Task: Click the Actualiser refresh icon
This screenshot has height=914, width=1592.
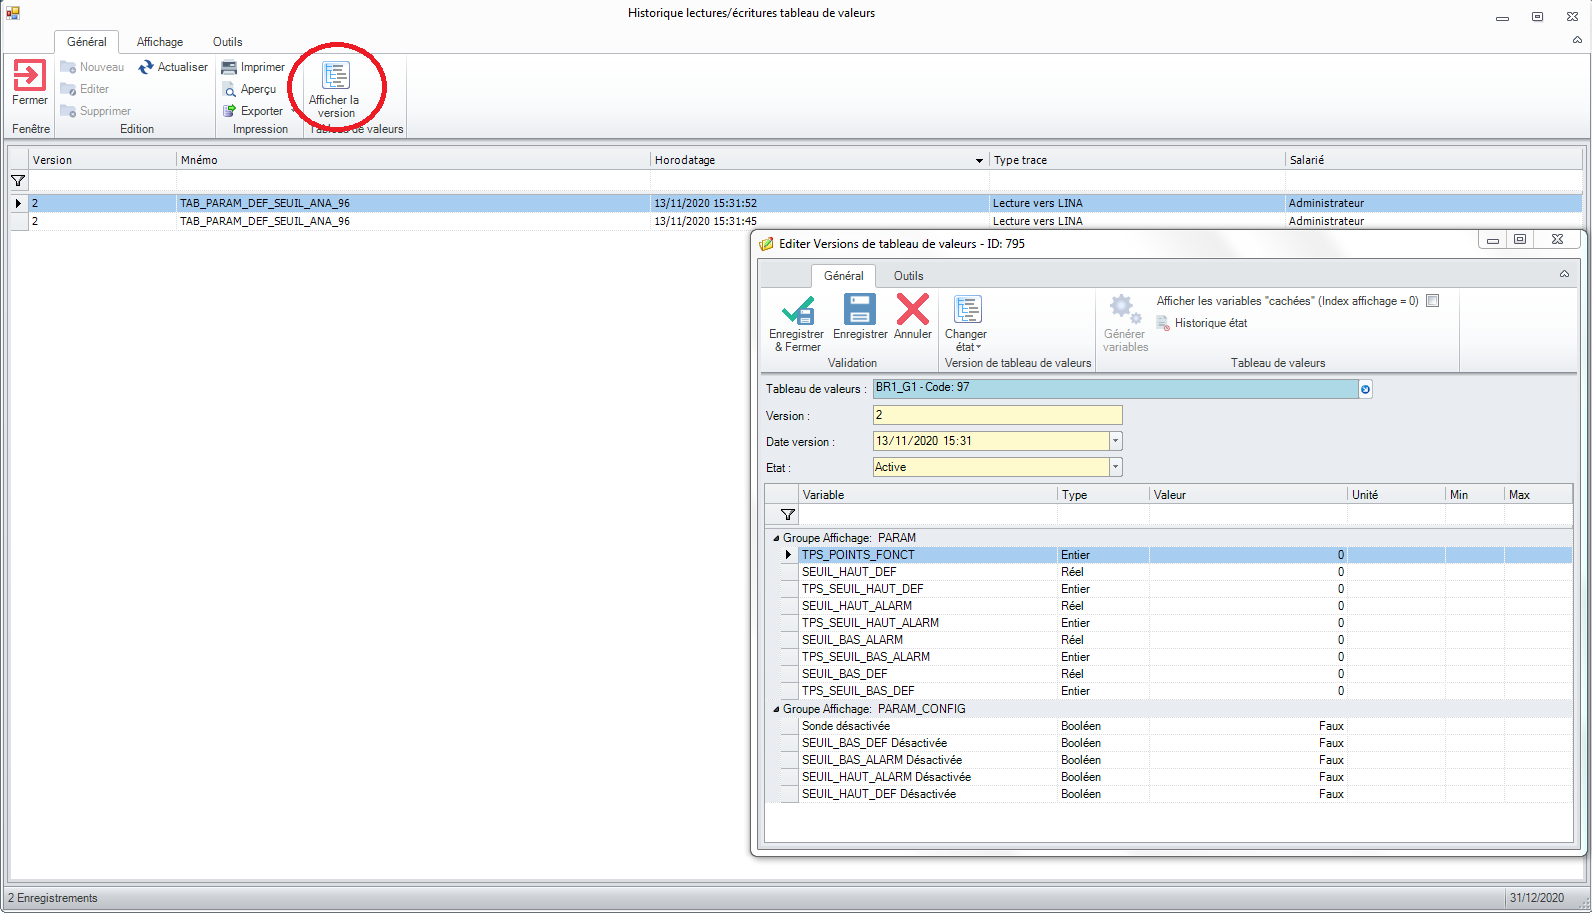Action: pos(146,67)
